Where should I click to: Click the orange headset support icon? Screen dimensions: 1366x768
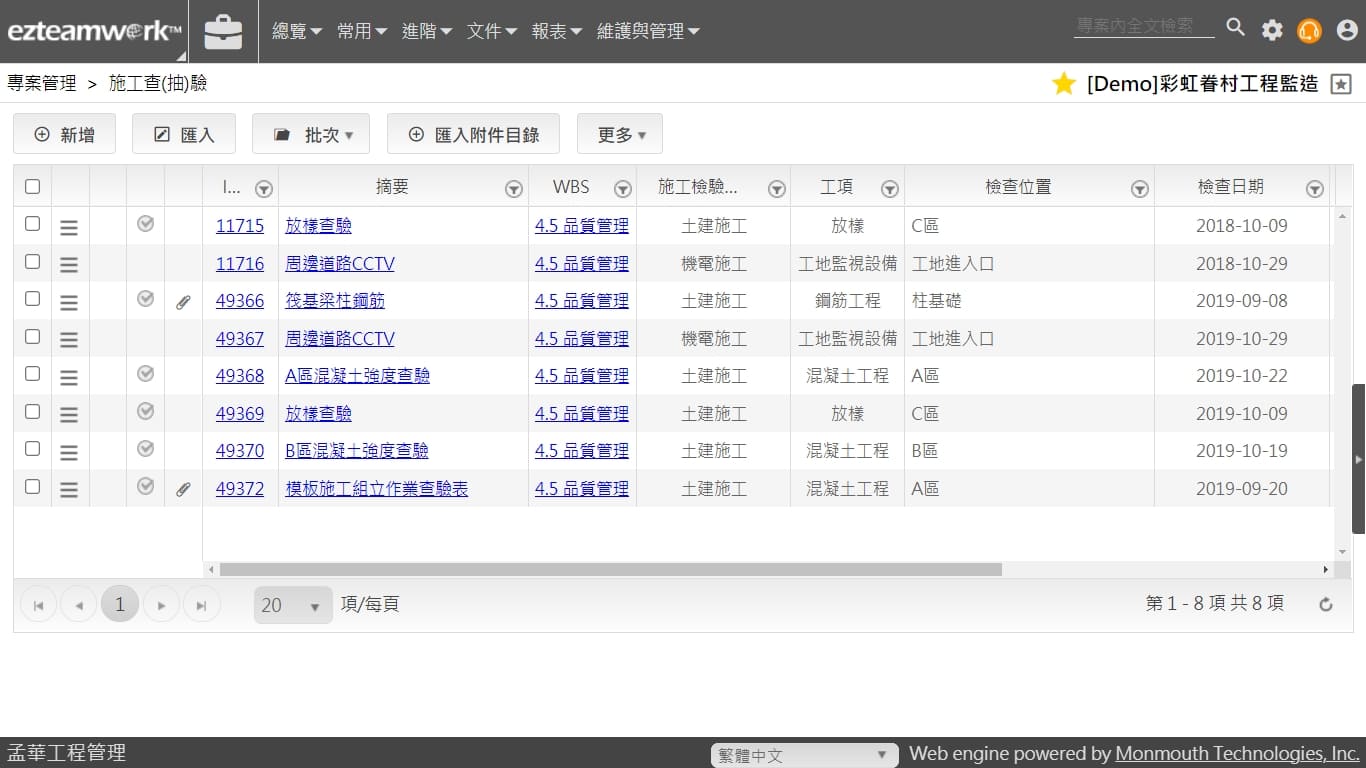tap(1309, 31)
